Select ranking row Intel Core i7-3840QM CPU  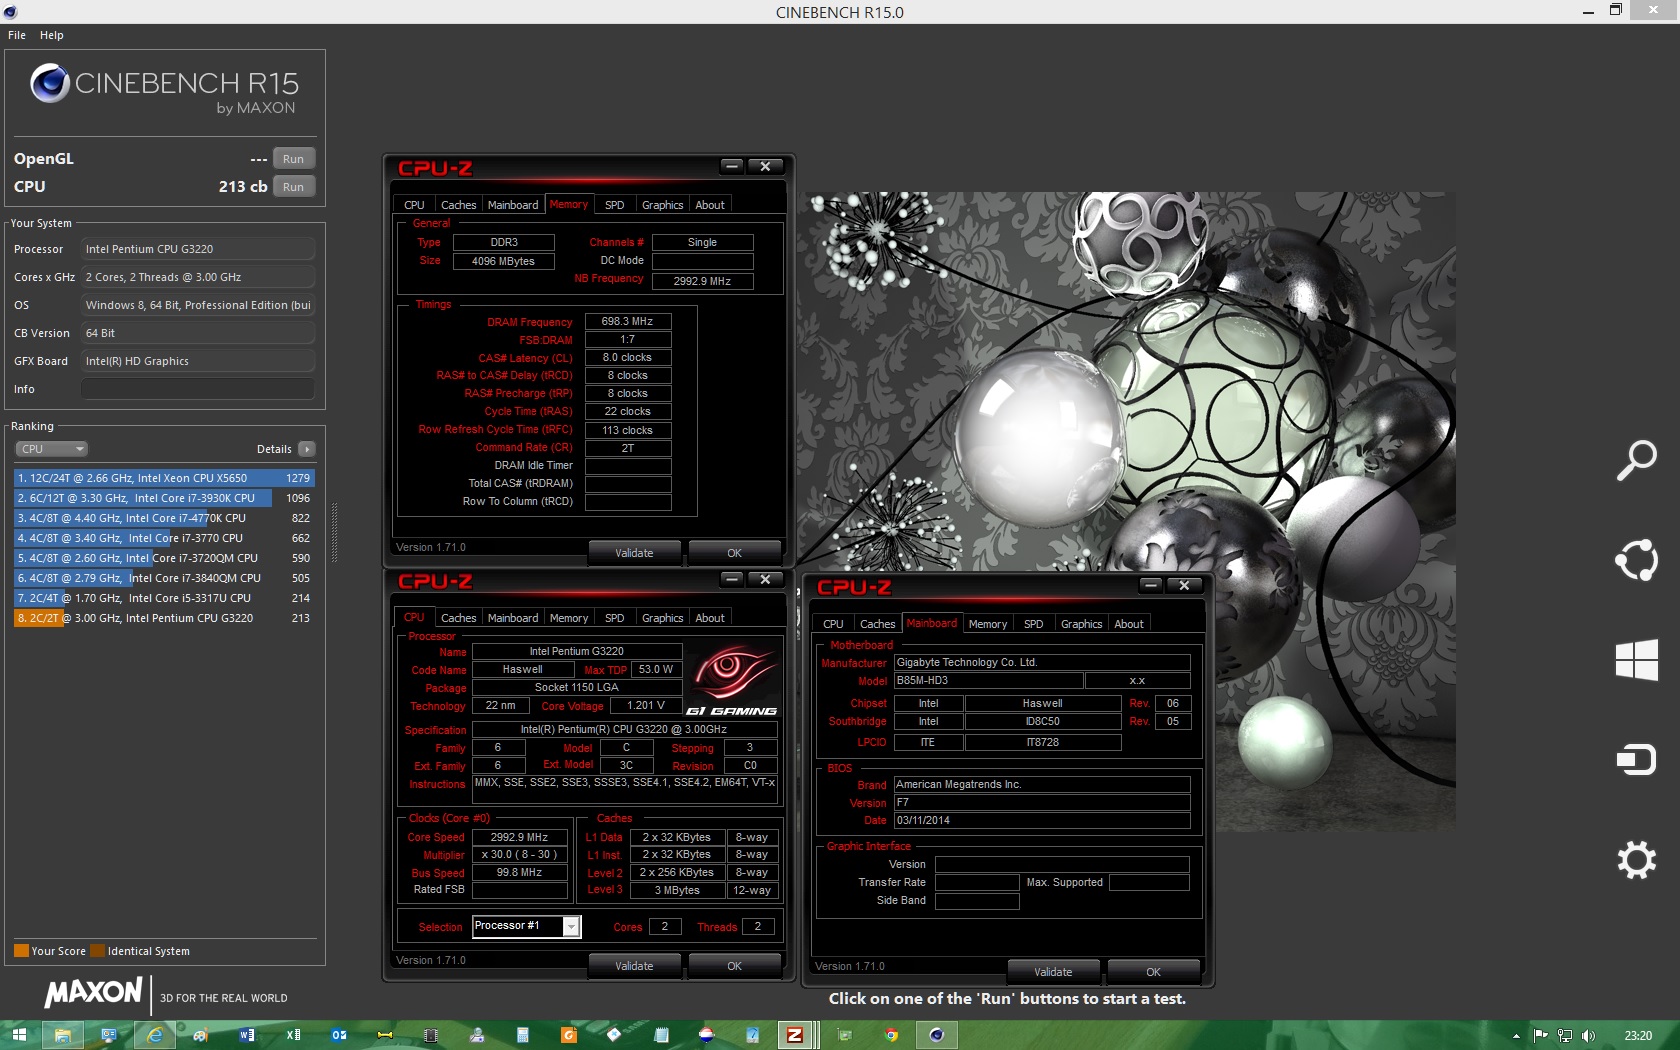pyautogui.click(x=164, y=578)
